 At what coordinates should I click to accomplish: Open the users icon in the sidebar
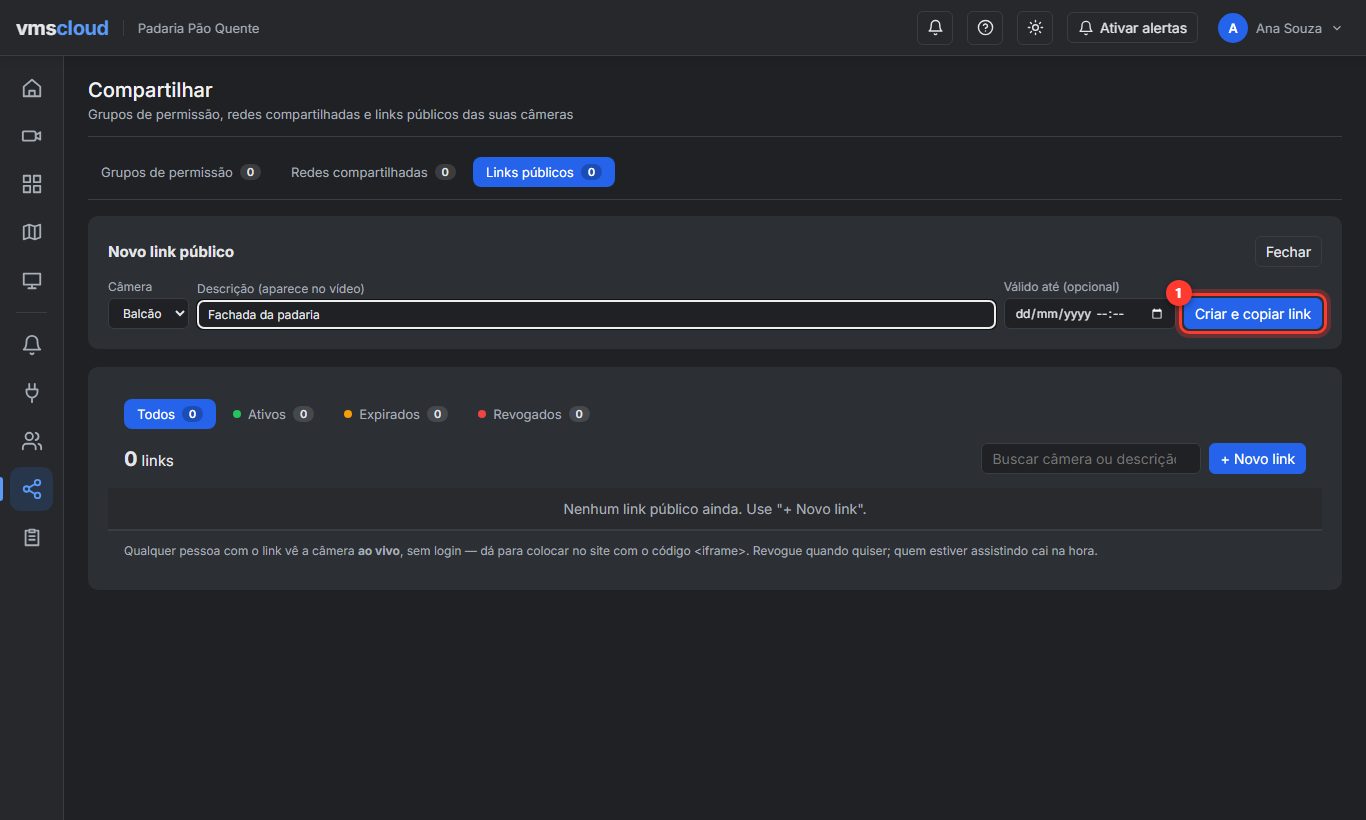32,441
